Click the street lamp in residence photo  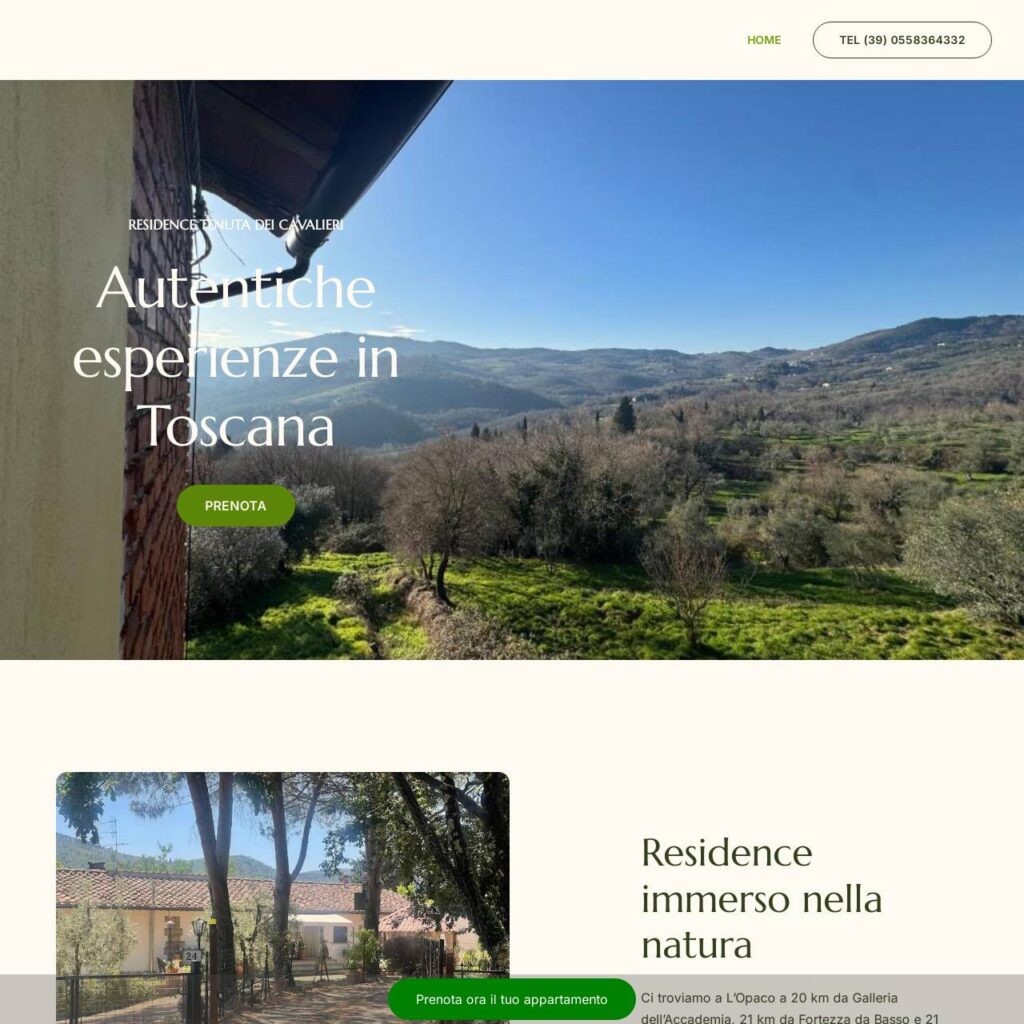199,927
